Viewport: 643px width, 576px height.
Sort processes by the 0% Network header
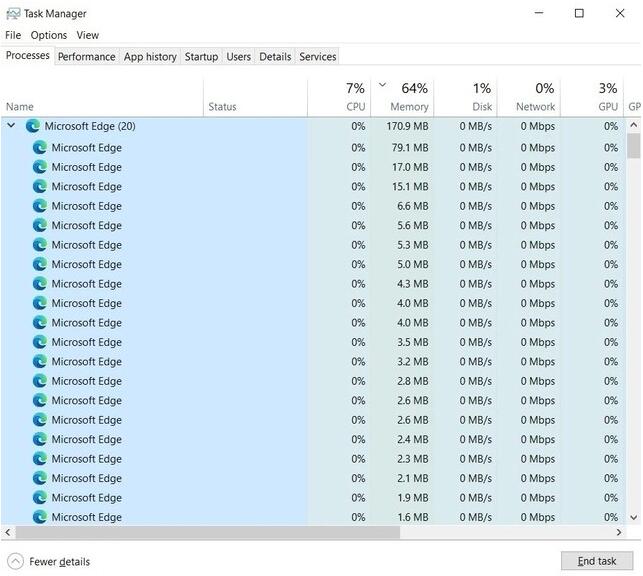tap(529, 98)
